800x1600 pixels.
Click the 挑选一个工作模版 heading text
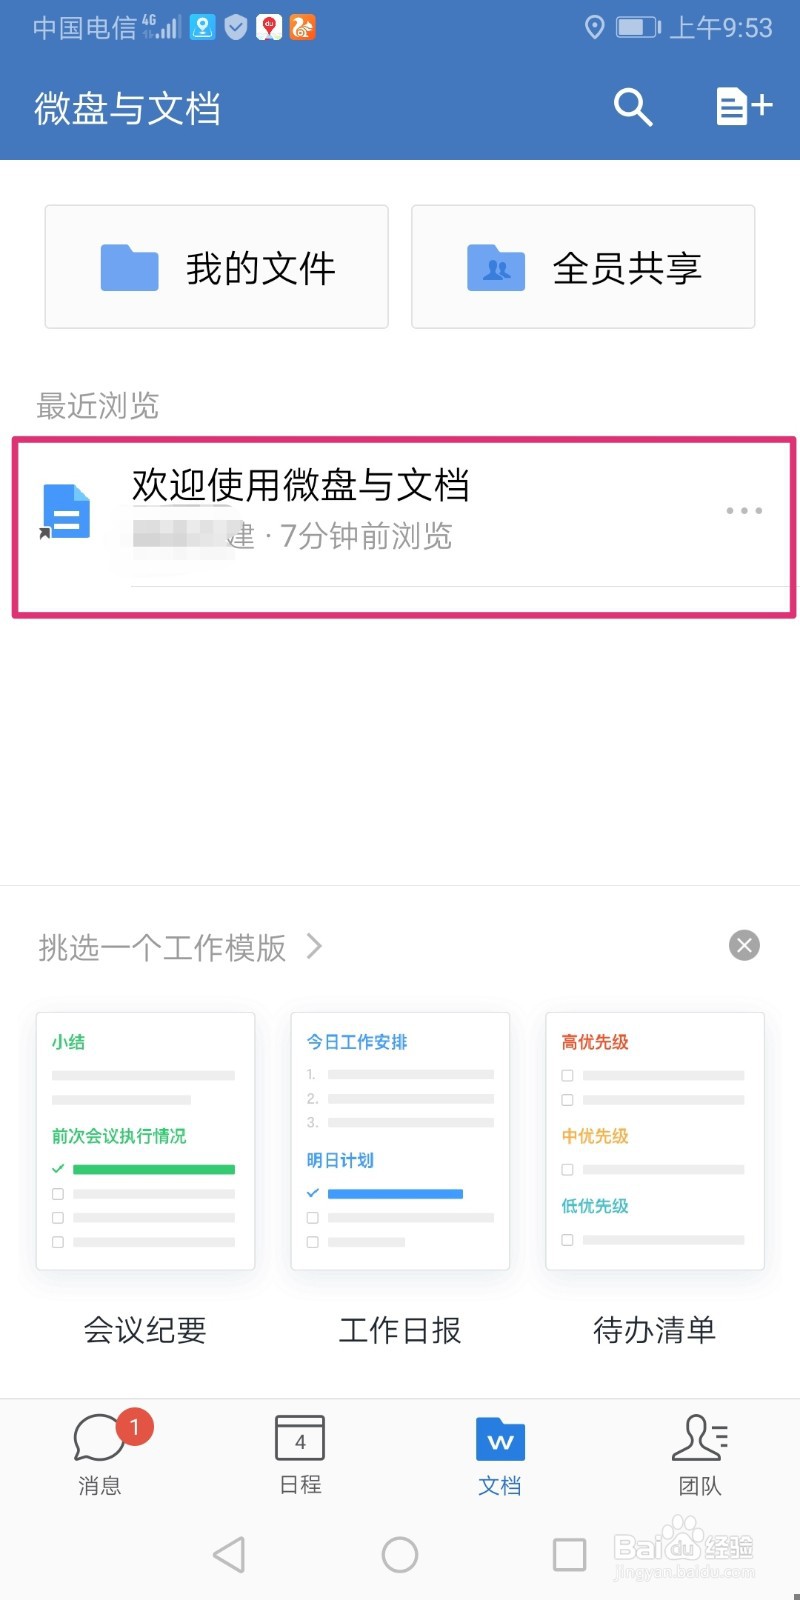pos(162,947)
